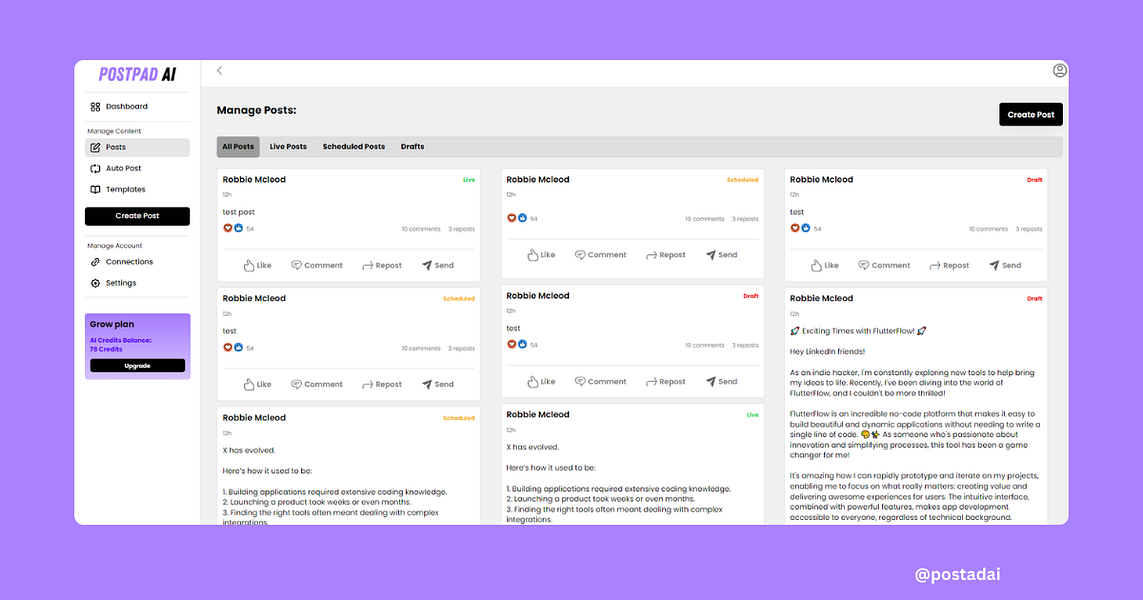Select Posts in the sidebar
This screenshot has width=1143, height=600.
coord(137,147)
